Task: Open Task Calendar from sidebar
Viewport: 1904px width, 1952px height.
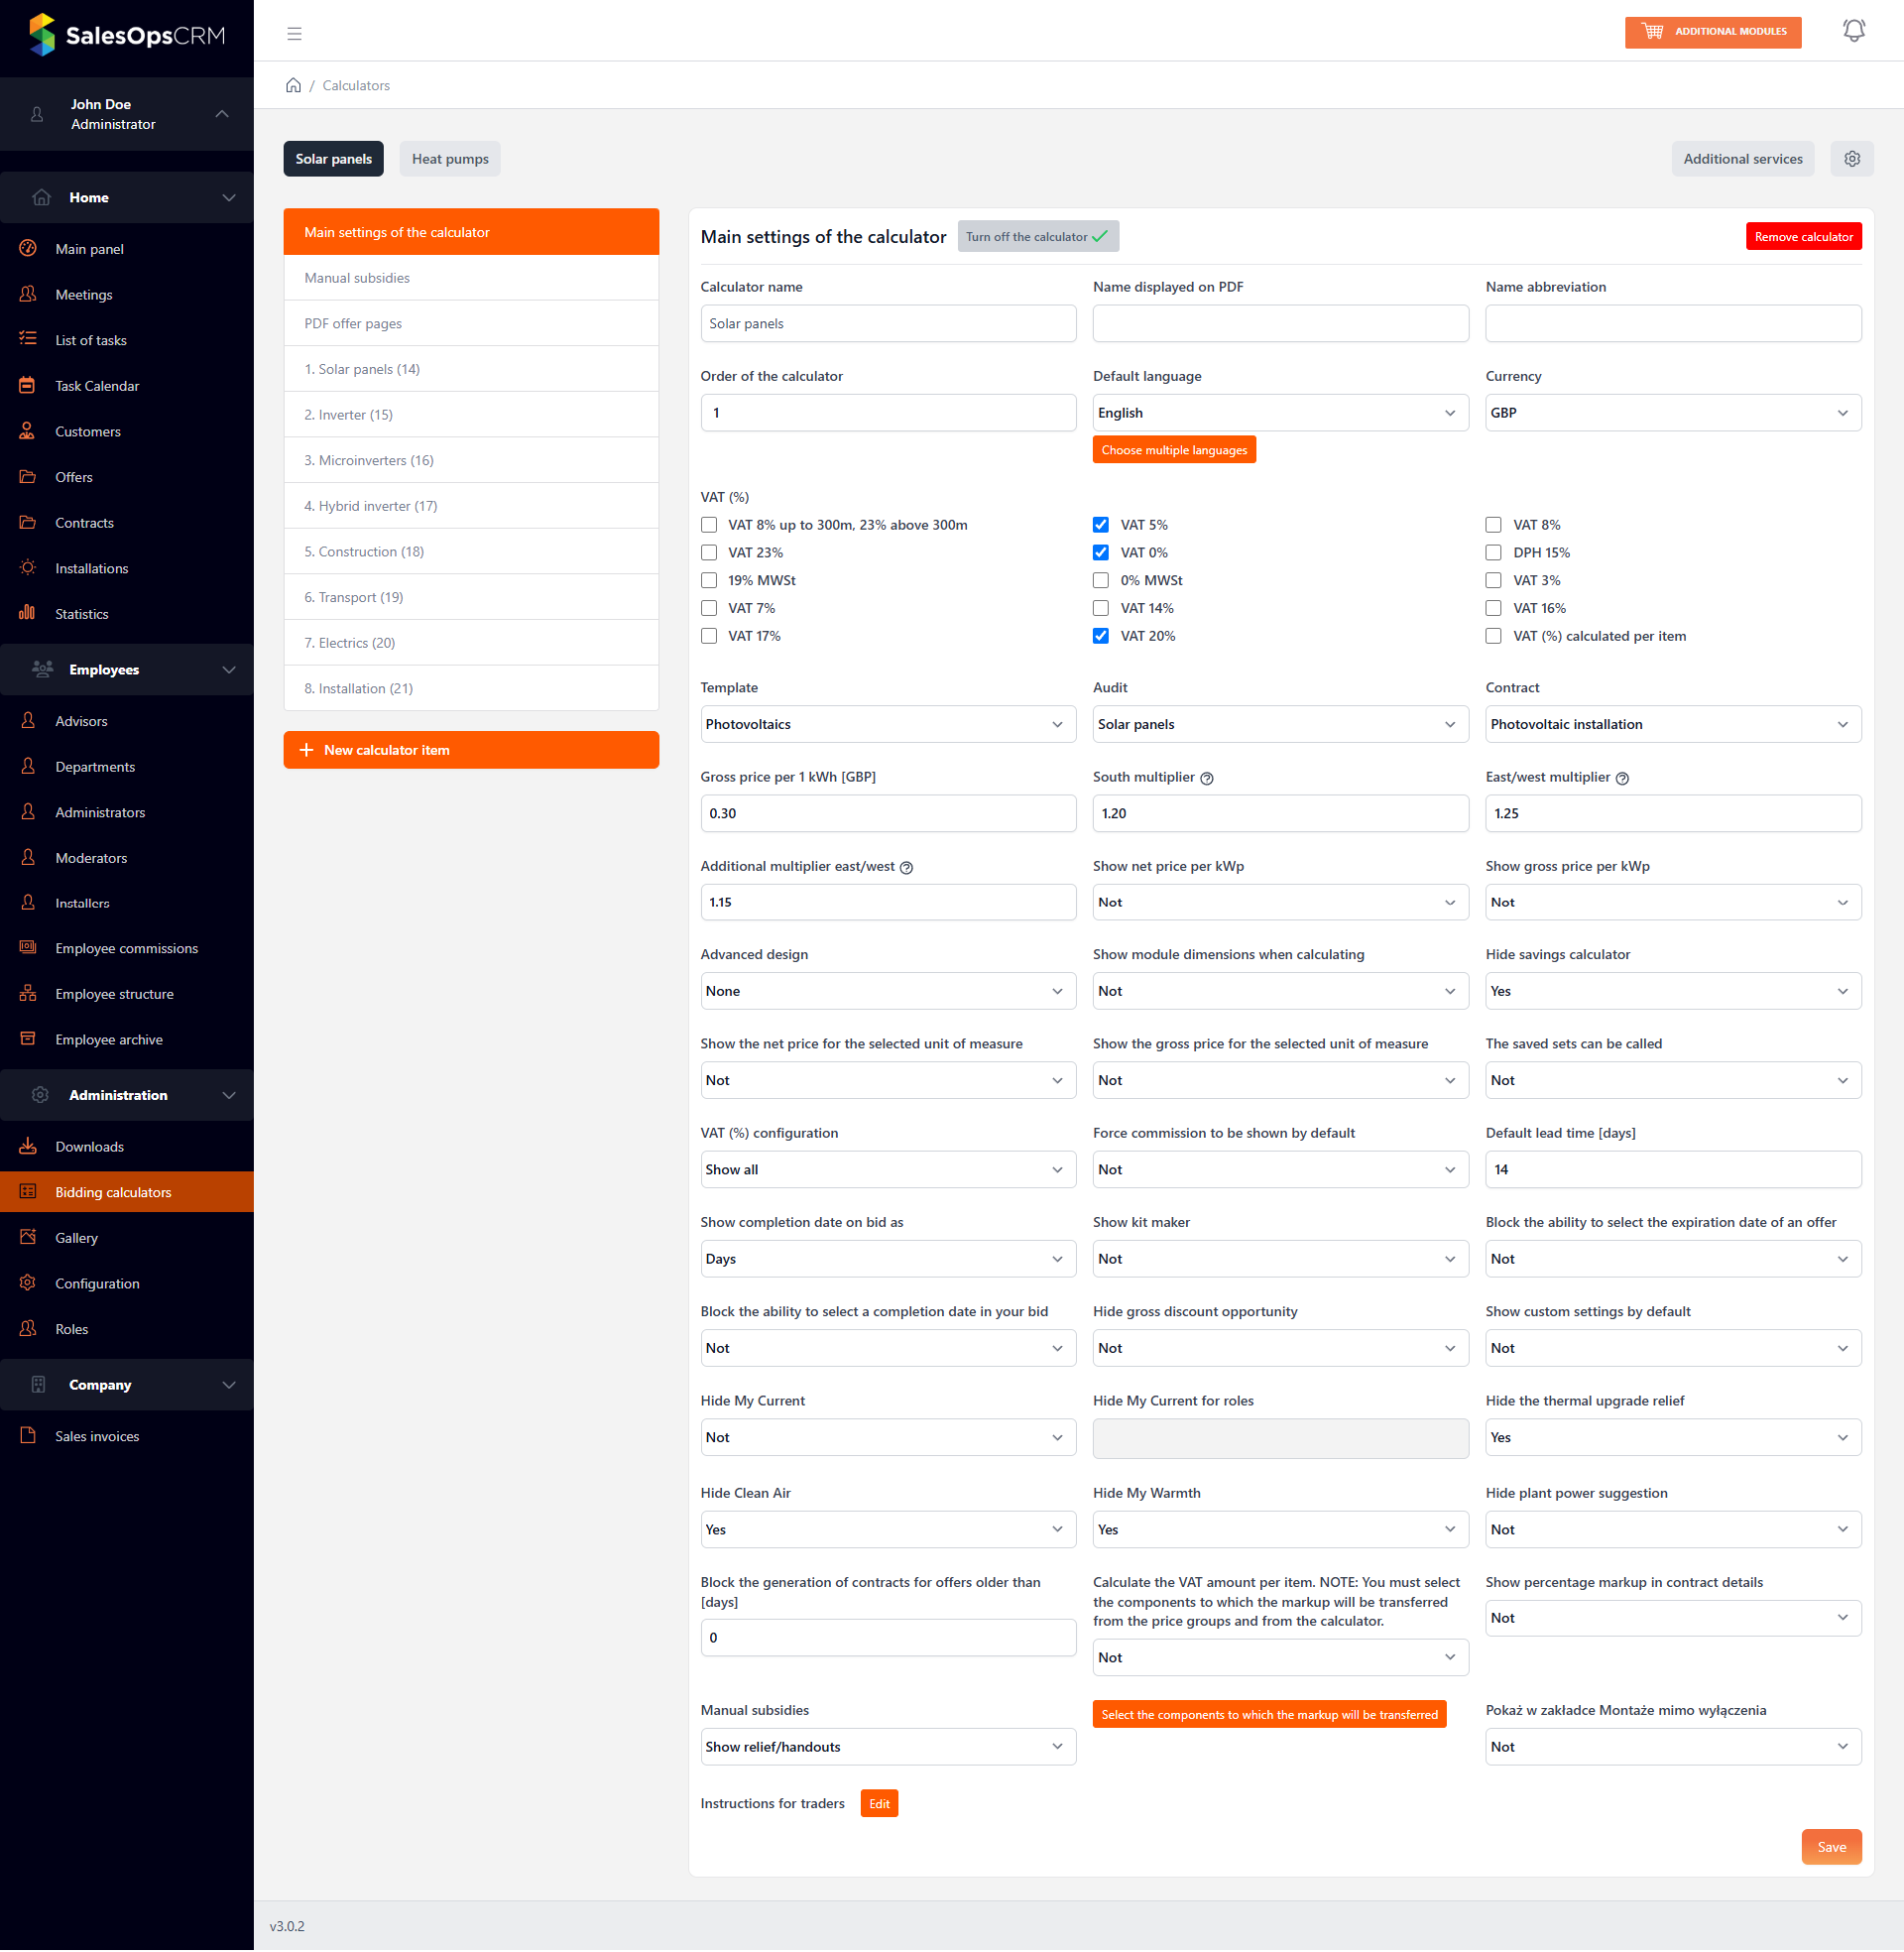Action: [x=97, y=386]
